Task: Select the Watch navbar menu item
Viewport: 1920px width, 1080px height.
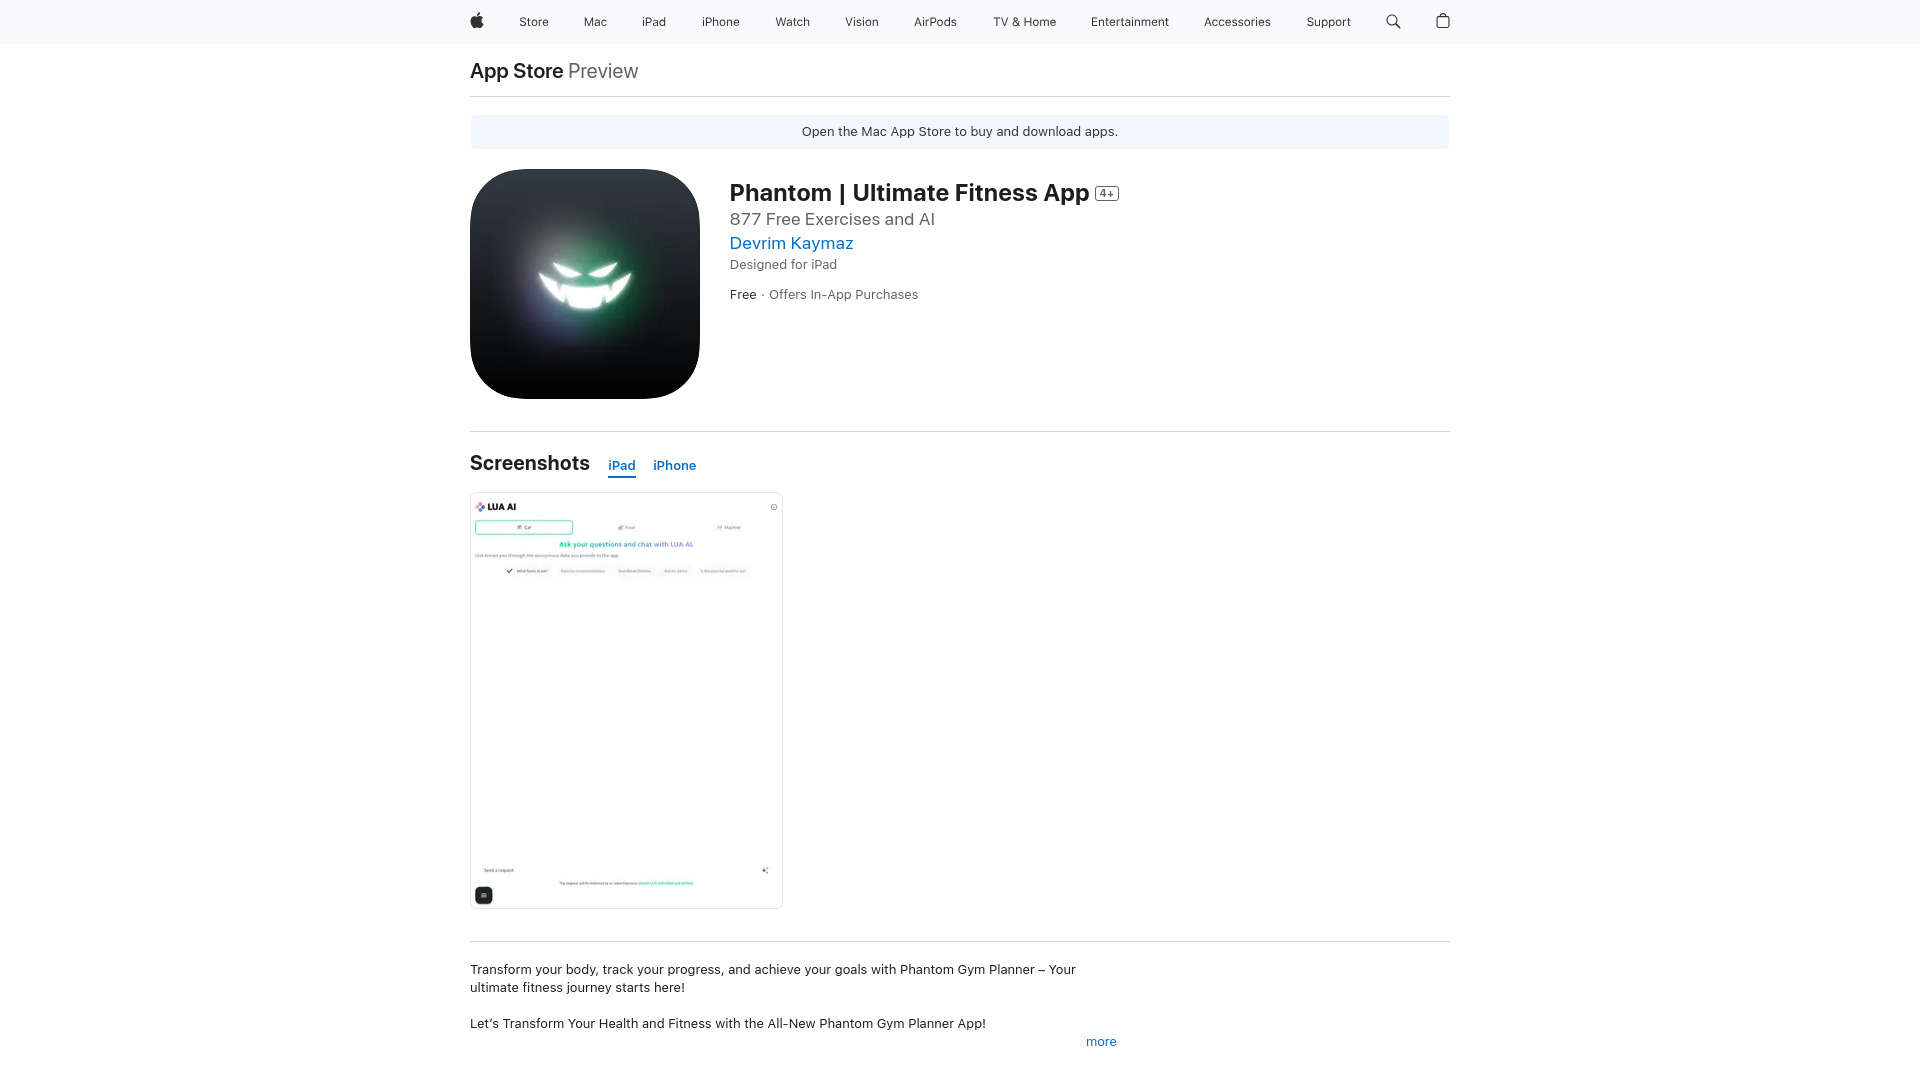Action: [x=793, y=21]
